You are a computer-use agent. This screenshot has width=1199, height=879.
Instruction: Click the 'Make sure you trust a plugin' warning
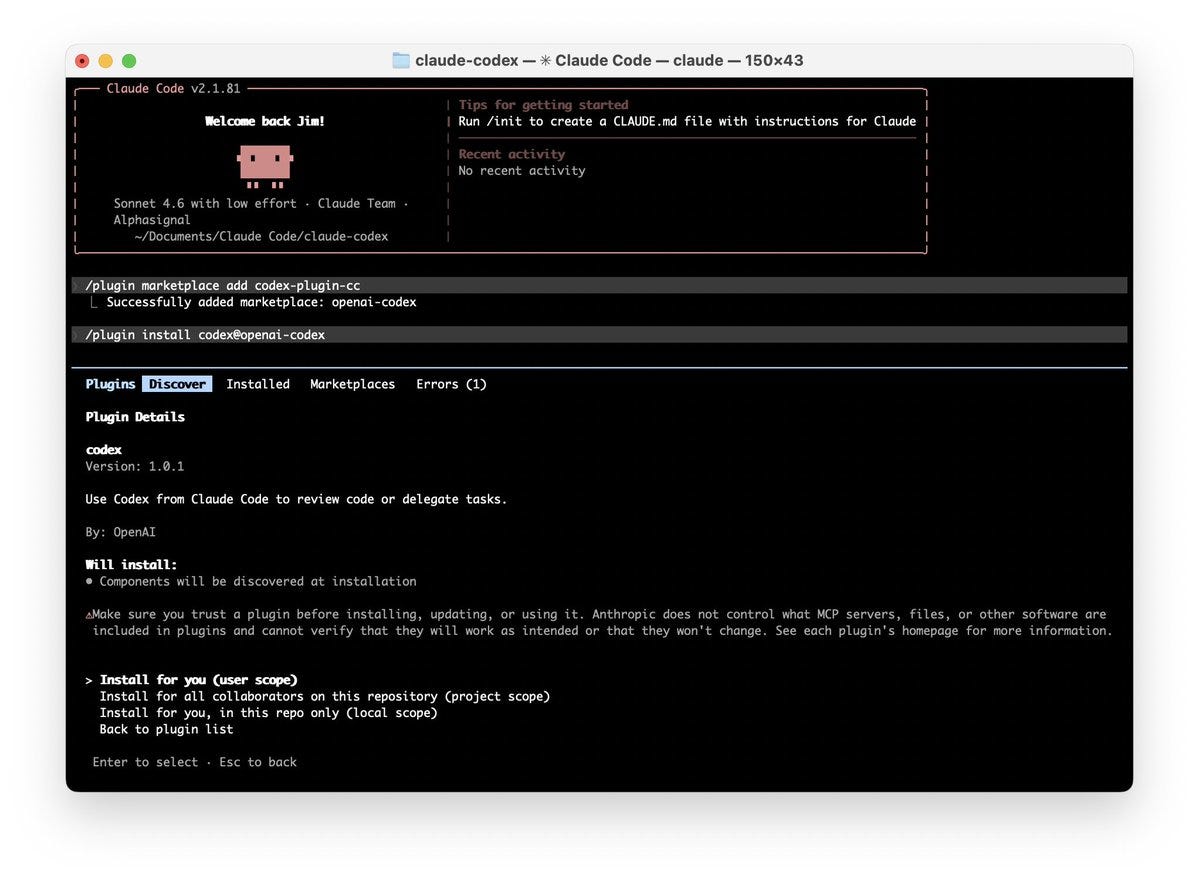pyautogui.click(x=599, y=623)
